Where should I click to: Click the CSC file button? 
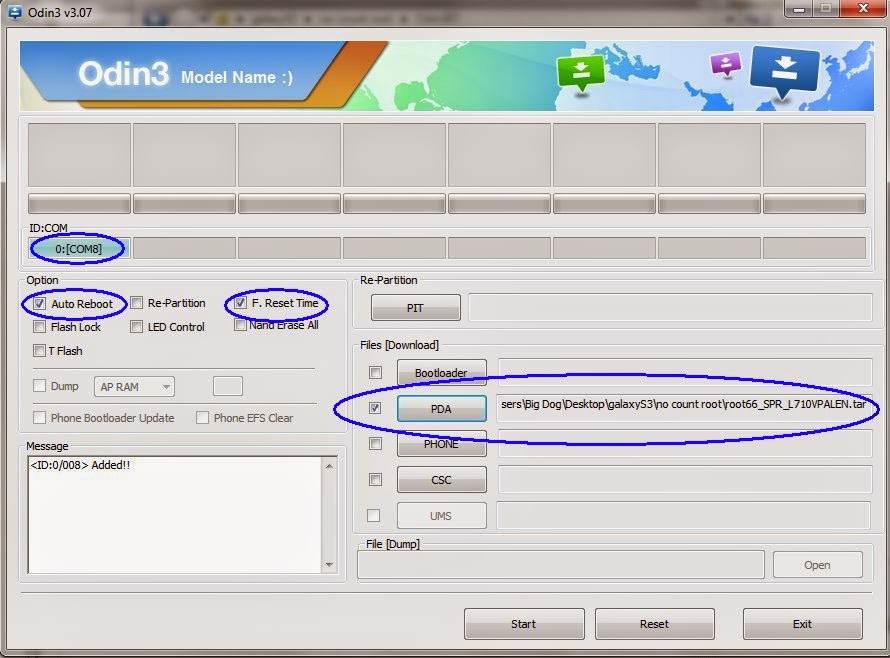coord(442,480)
